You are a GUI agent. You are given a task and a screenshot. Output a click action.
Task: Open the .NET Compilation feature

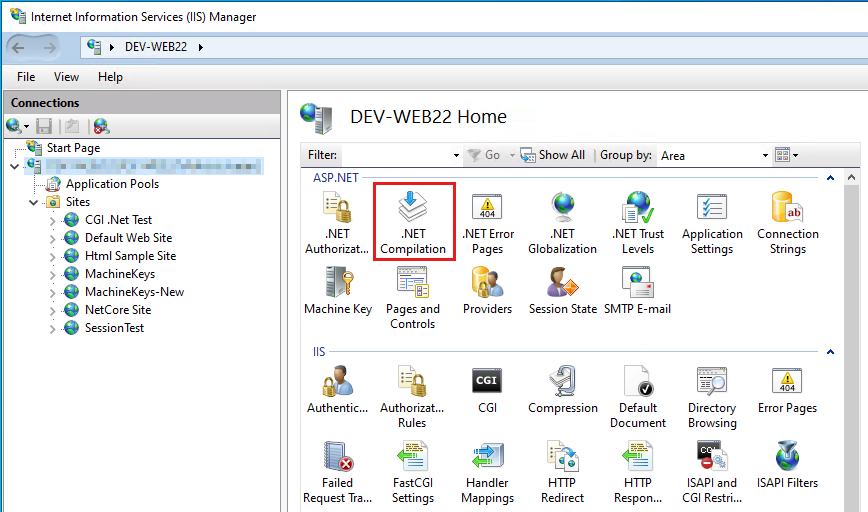(x=413, y=220)
